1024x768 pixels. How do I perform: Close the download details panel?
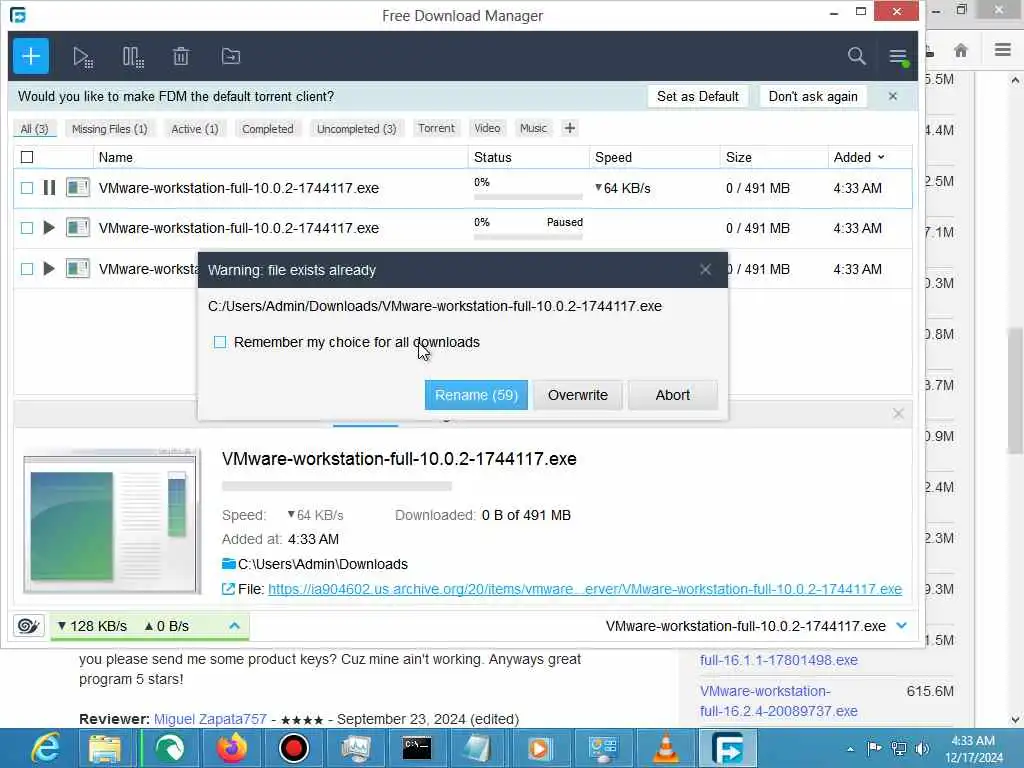[x=899, y=413]
